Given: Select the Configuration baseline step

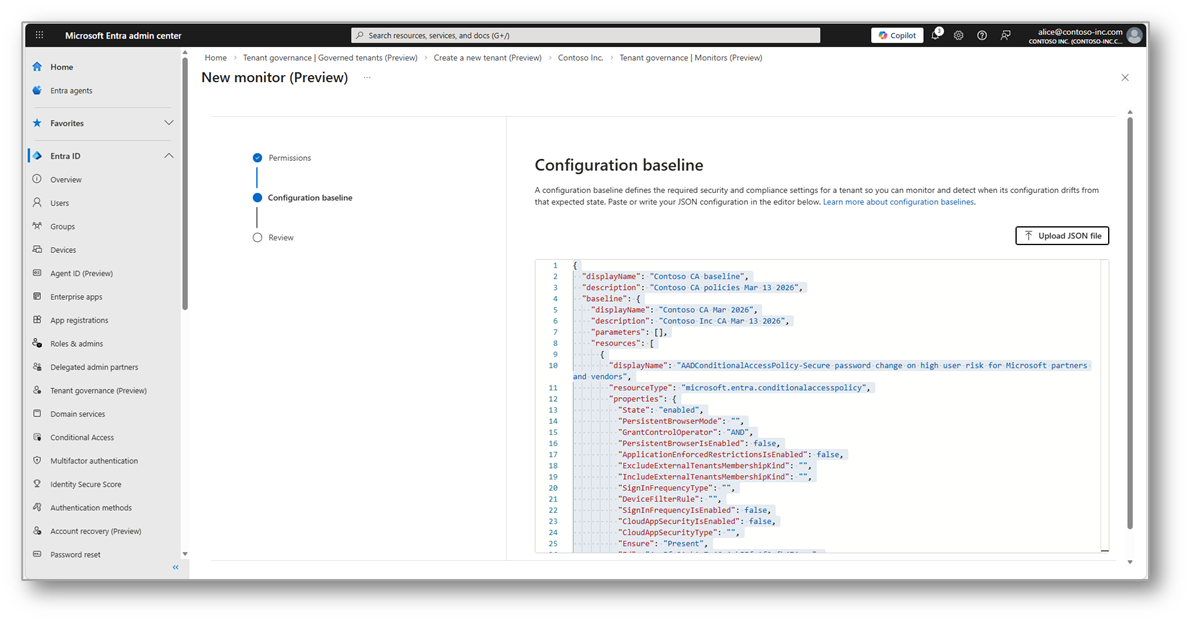Looking at the screenshot, I should click(x=310, y=198).
